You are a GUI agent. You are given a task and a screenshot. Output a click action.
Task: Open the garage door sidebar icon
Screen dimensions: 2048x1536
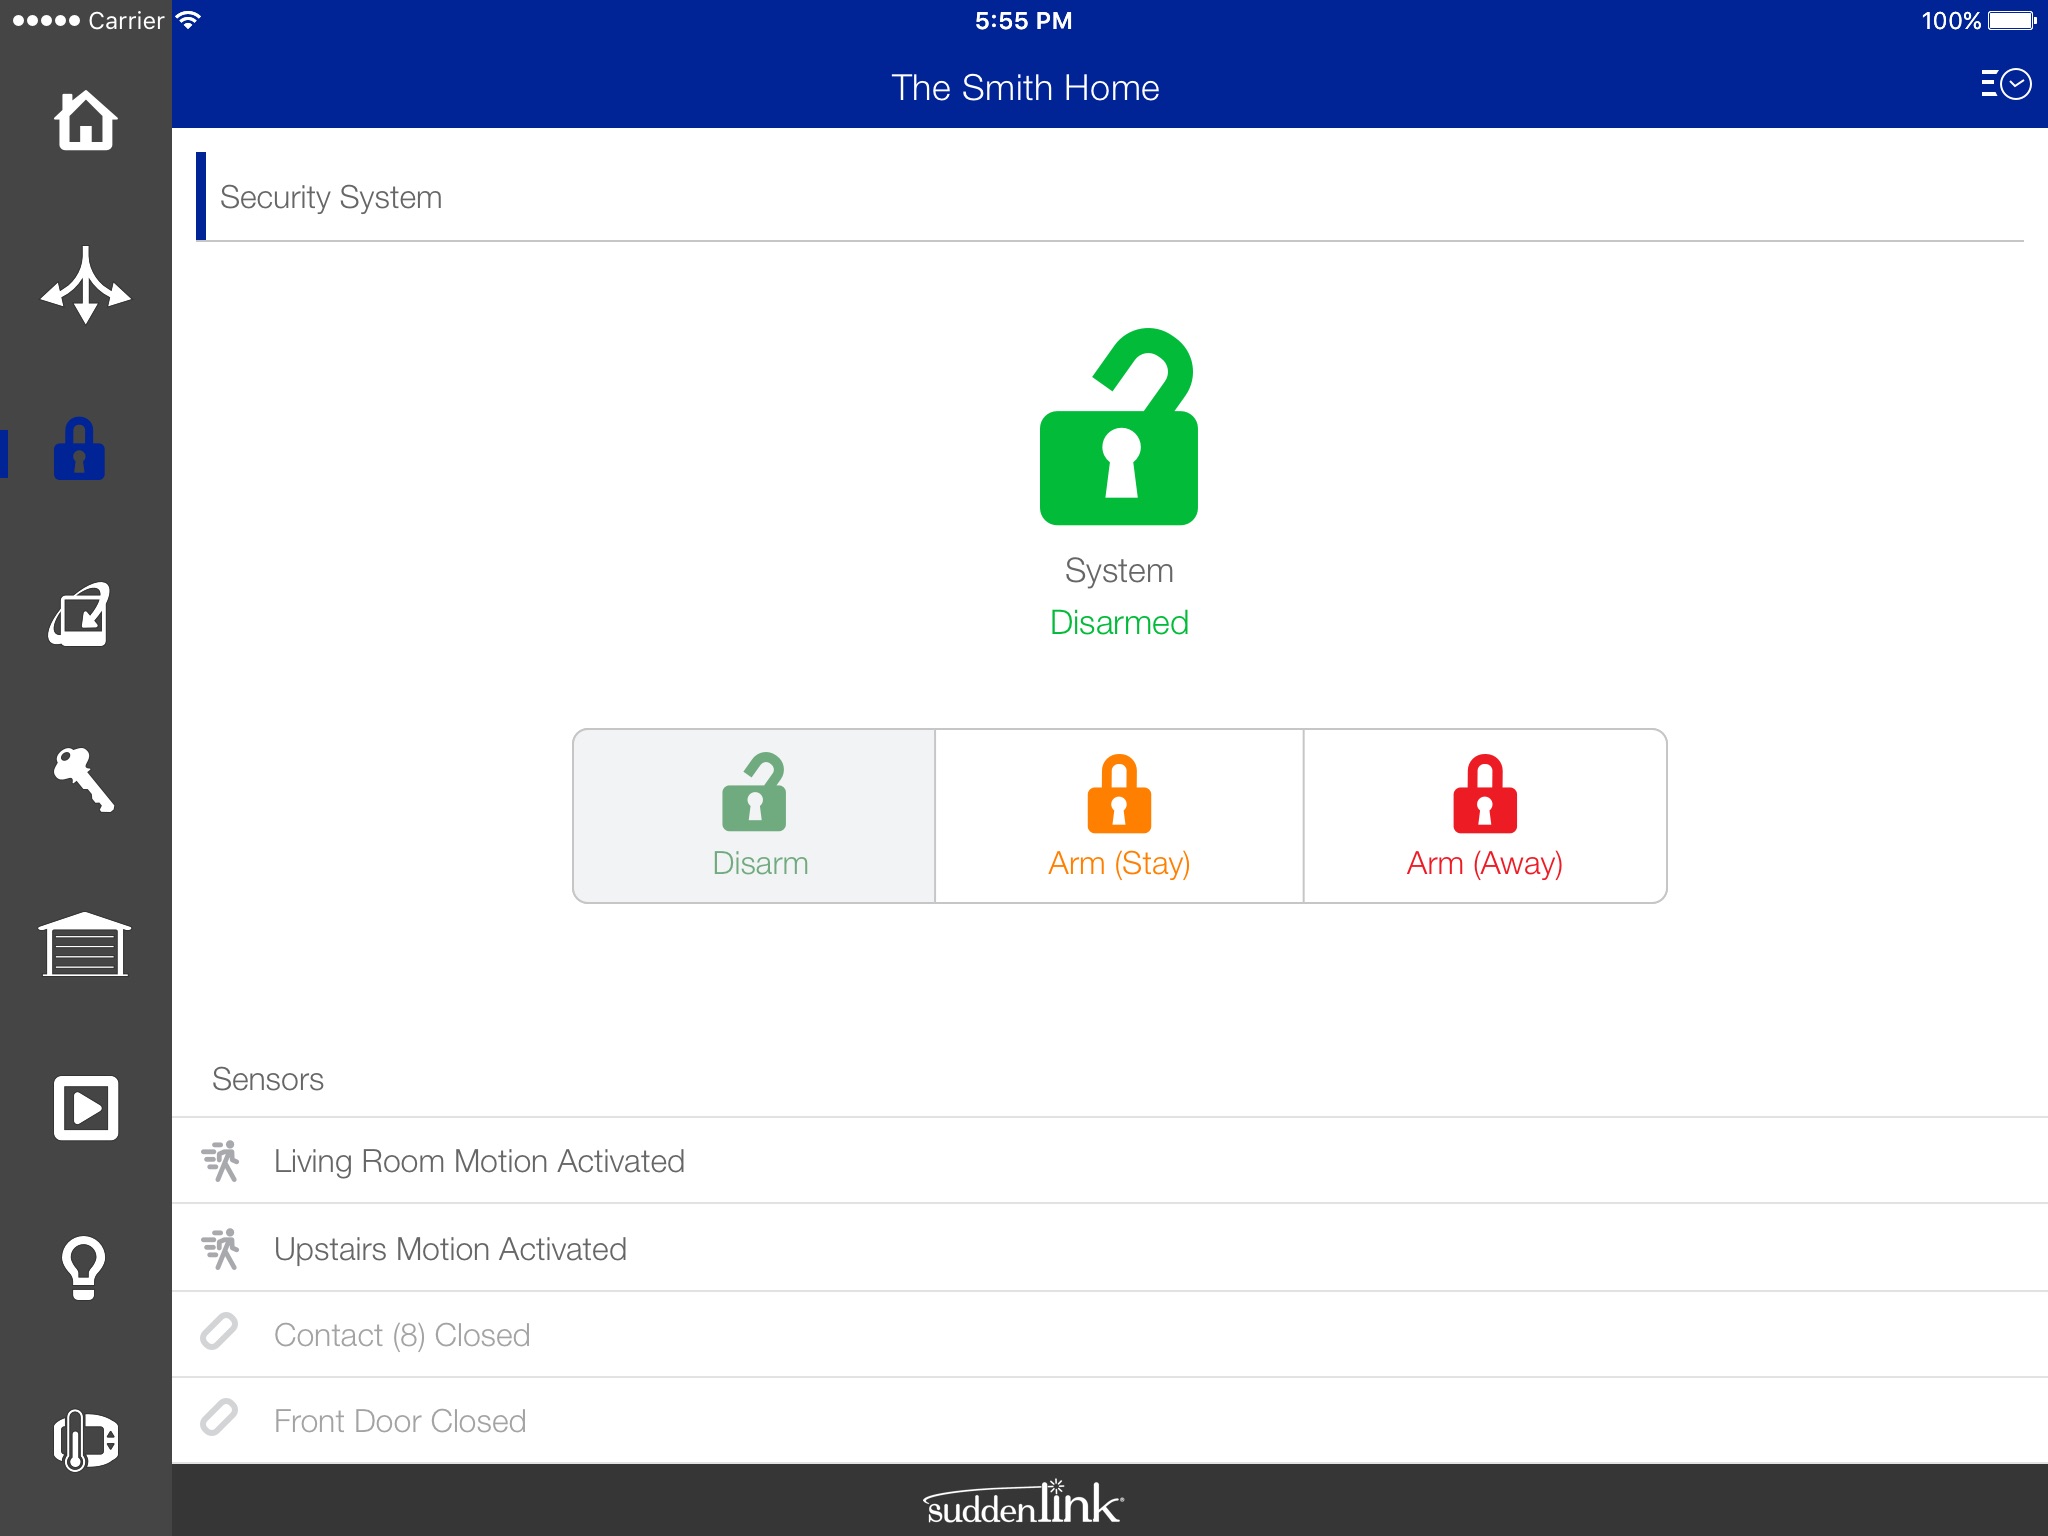point(85,944)
